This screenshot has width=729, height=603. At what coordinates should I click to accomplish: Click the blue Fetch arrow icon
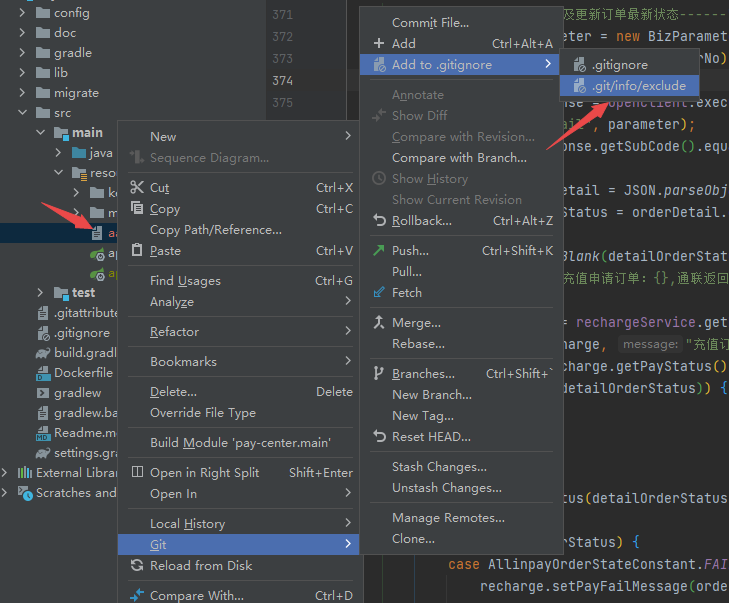tap(379, 292)
